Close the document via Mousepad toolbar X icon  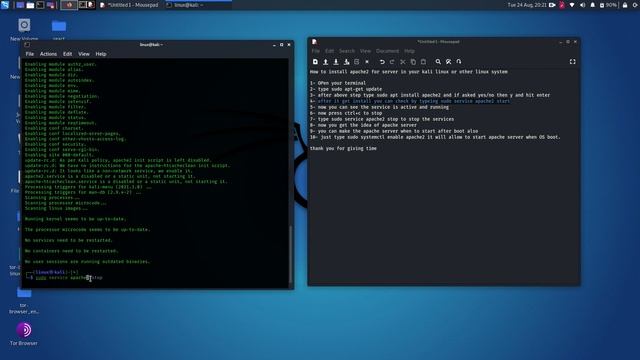[367, 62]
